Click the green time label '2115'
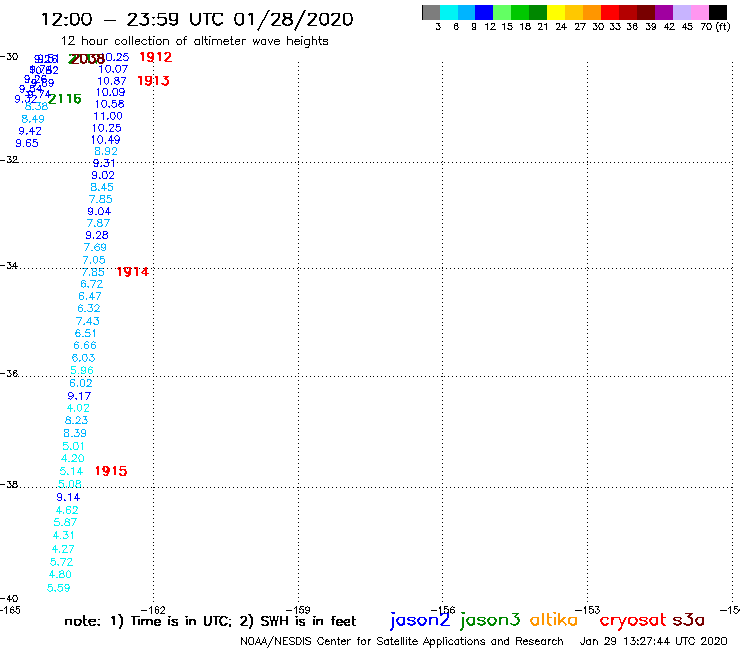The height and width of the screenshot is (650, 740). pyautogui.click(x=65, y=99)
